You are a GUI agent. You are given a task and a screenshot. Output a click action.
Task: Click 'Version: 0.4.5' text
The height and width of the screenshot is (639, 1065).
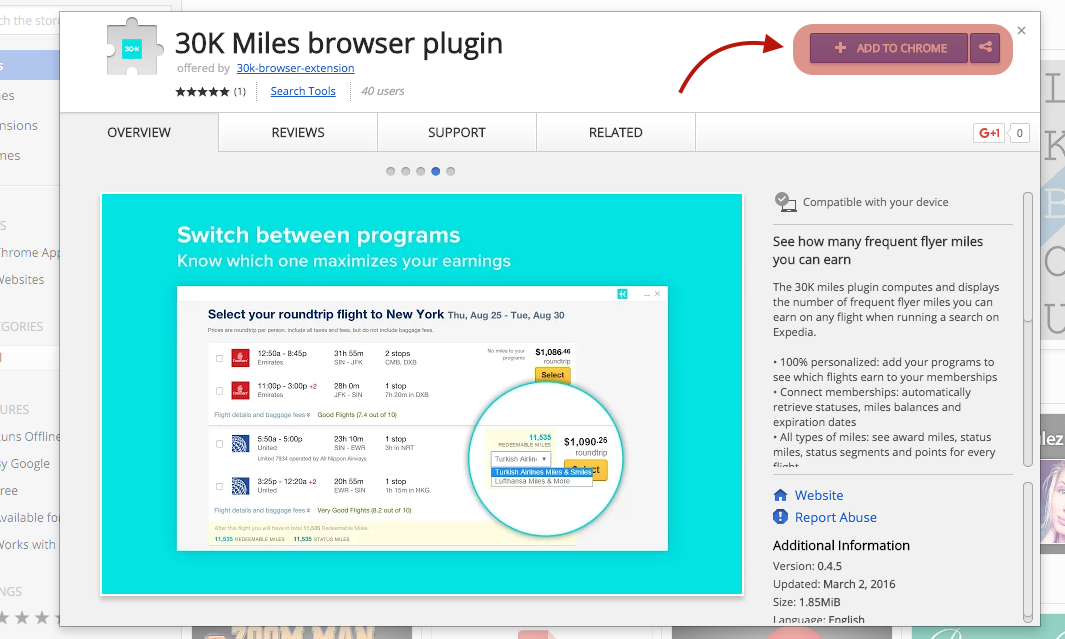pyautogui.click(x=807, y=566)
